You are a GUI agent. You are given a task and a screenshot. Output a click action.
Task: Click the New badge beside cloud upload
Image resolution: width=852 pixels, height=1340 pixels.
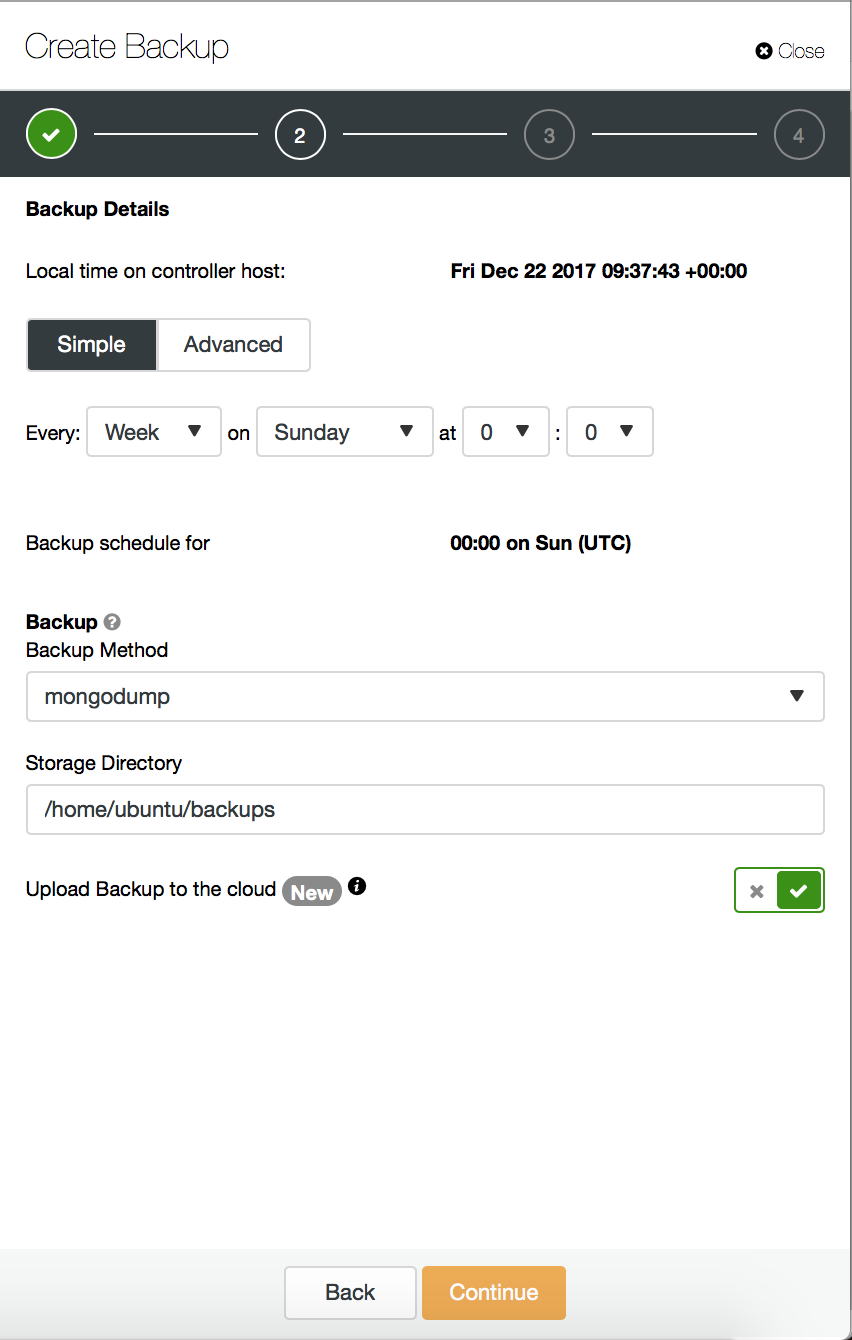pyautogui.click(x=312, y=892)
